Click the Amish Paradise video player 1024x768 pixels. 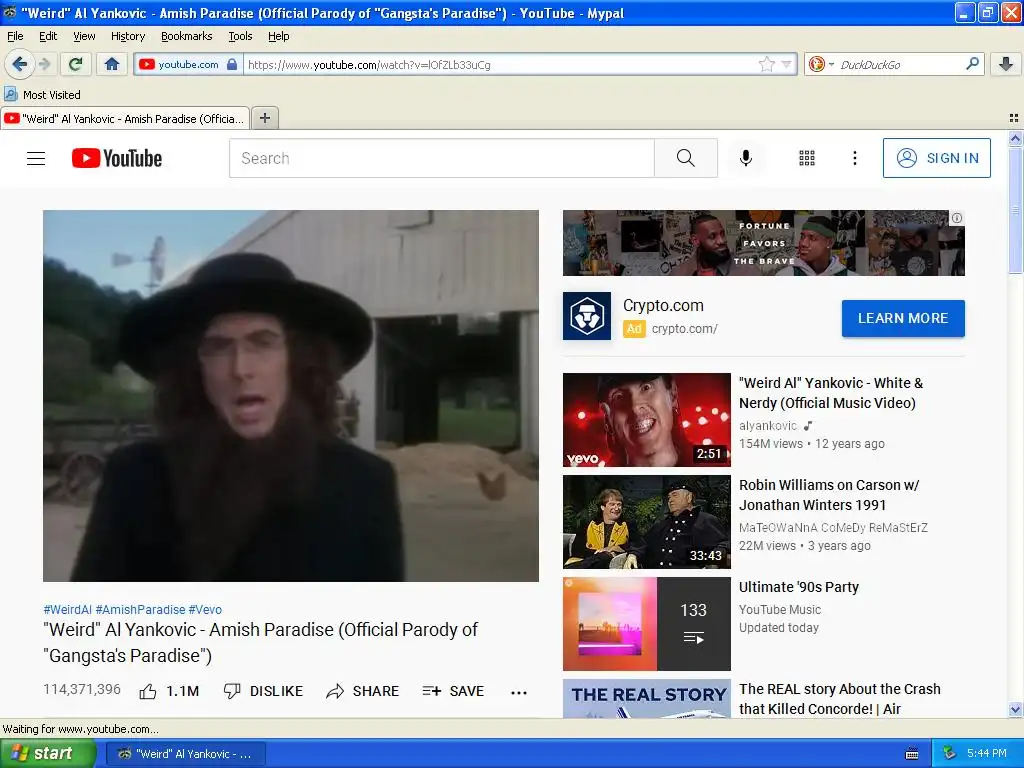click(291, 396)
